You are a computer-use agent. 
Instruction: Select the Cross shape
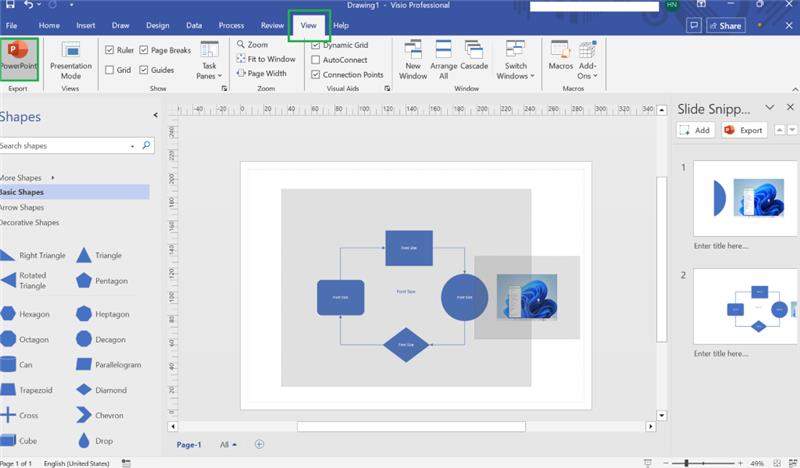click(19, 415)
